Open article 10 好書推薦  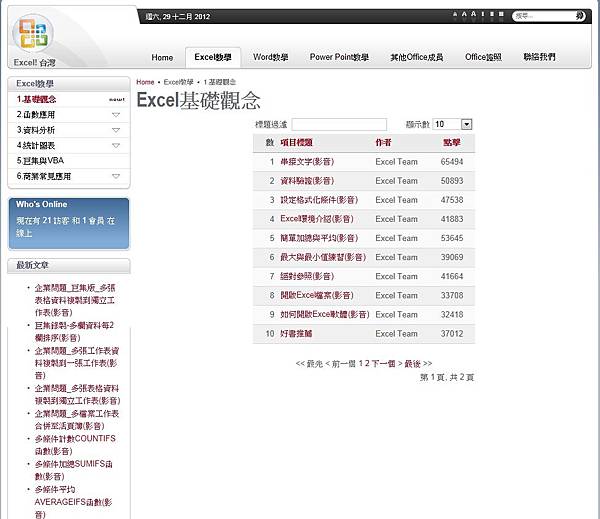pyautogui.click(x=296, y=334)
